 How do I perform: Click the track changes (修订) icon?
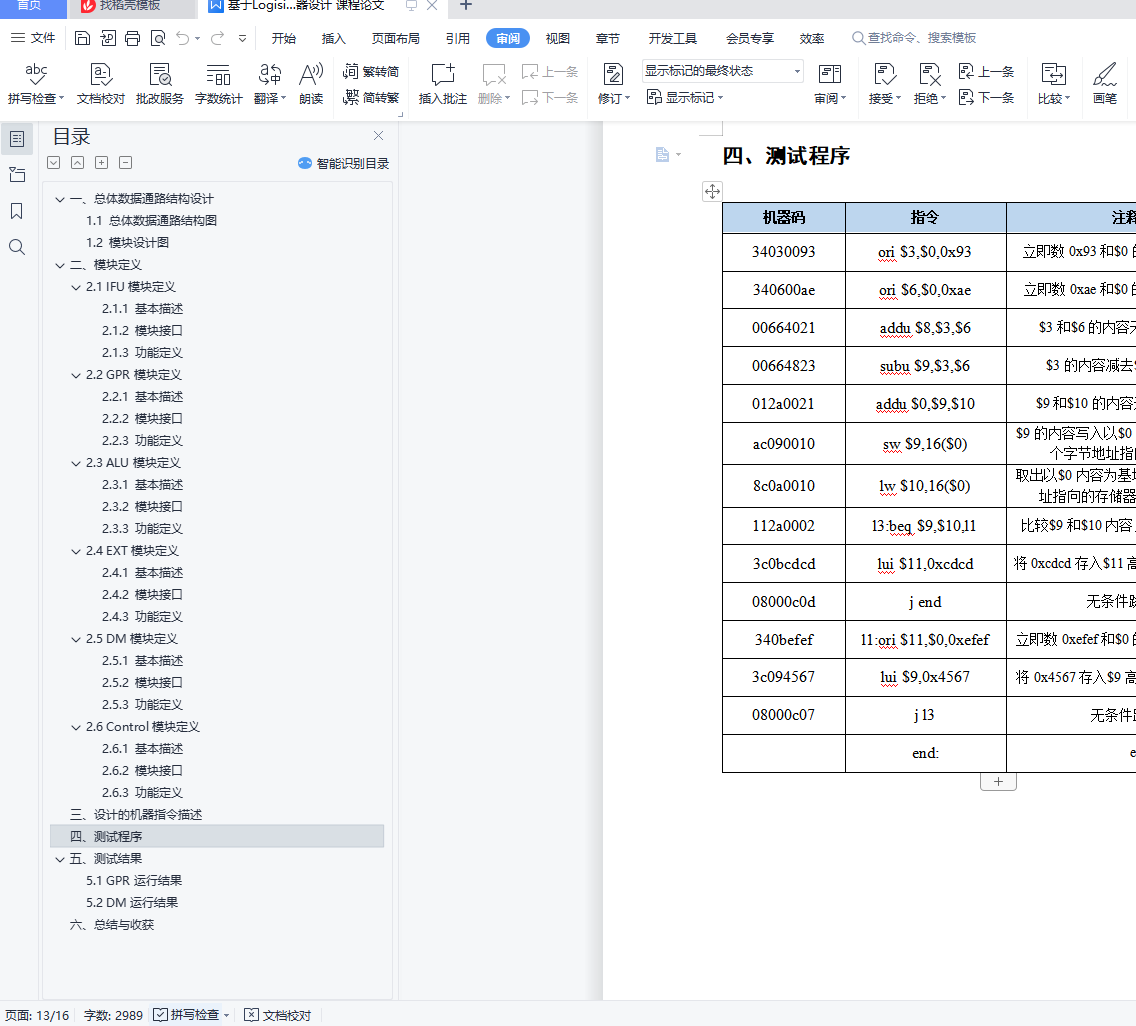point(613,75)
